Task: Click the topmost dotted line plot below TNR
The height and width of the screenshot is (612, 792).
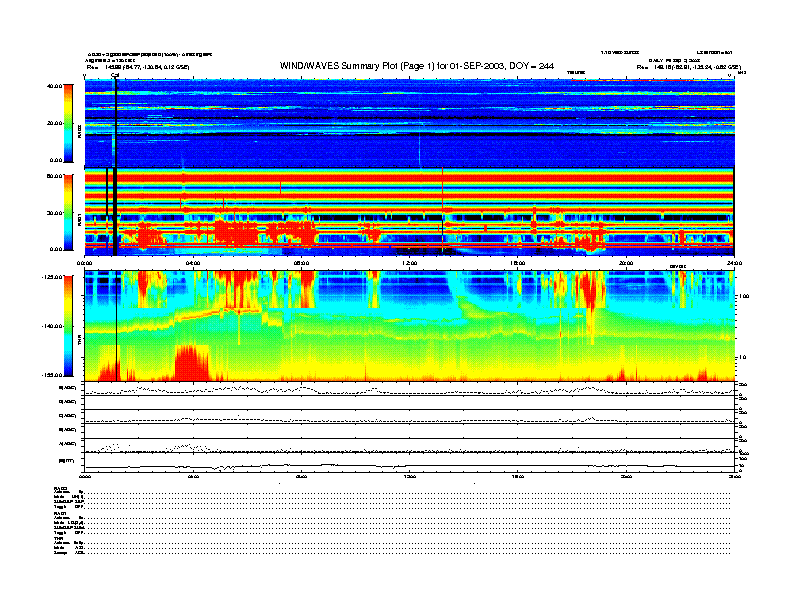Action: 410,389
